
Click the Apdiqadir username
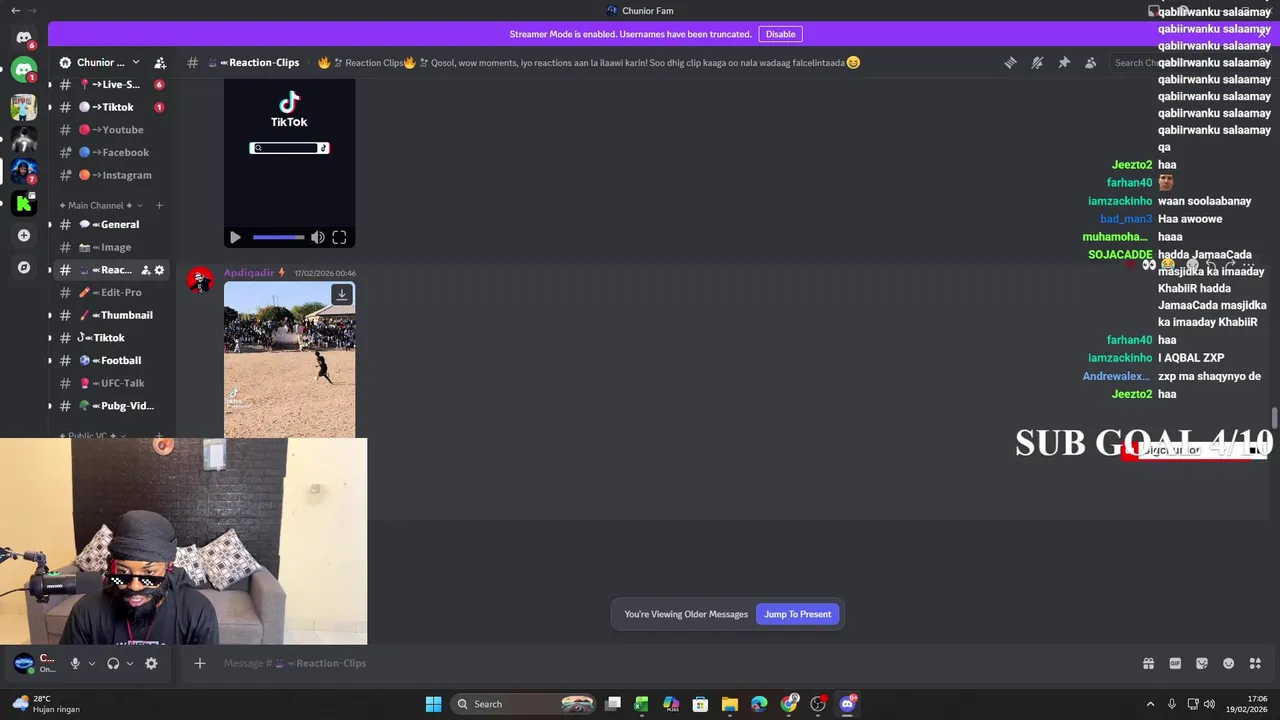[x=249, y=272]
